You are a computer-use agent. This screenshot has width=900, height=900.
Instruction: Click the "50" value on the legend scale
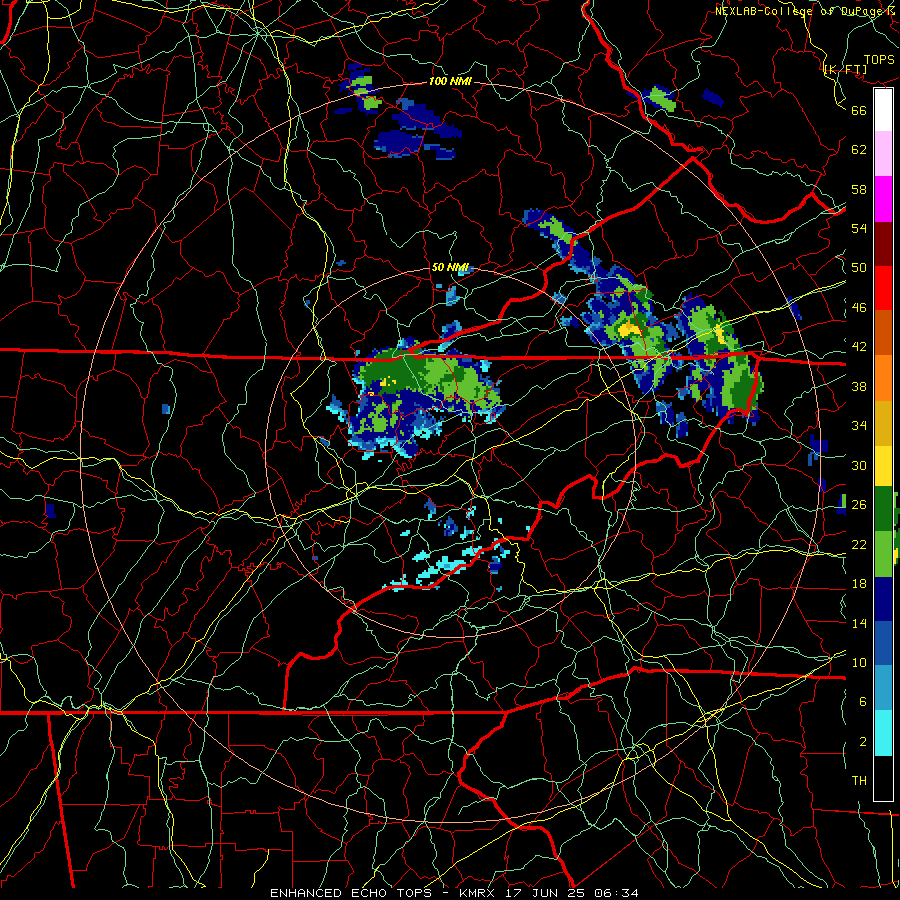(859, 267)
